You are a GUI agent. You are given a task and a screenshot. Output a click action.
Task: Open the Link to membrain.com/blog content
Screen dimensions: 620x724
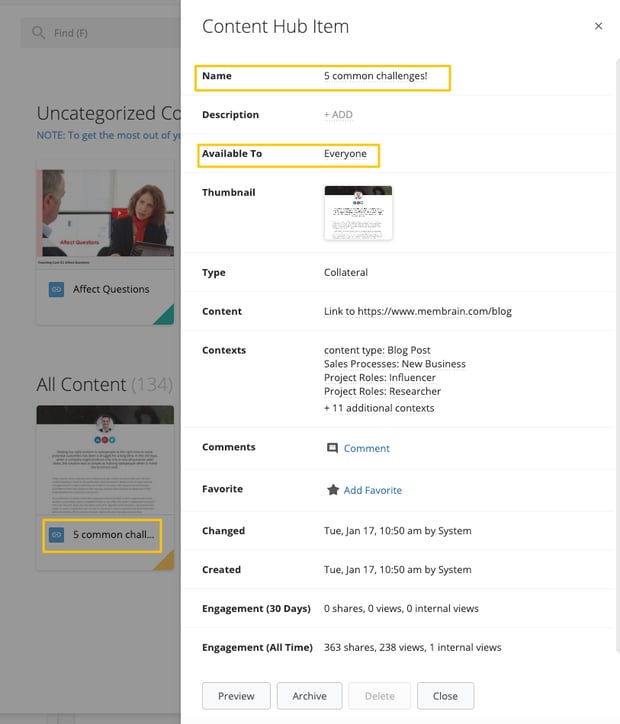pyautogui.click(x=417, y=311)
